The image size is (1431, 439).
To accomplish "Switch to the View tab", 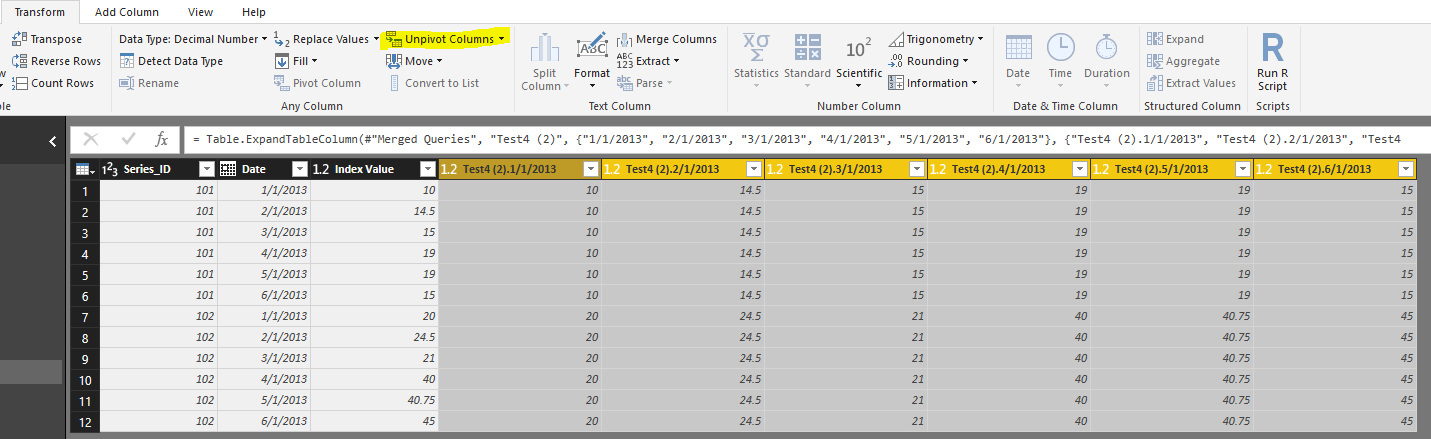I will pyautogui.click(x=201, y=12).
